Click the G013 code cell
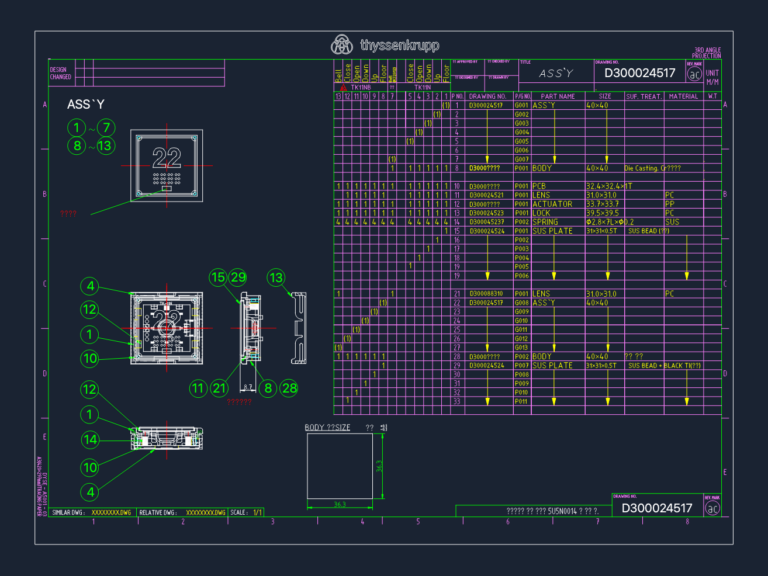768x576 pixels. pyautogui.click(x=522, y=347)
